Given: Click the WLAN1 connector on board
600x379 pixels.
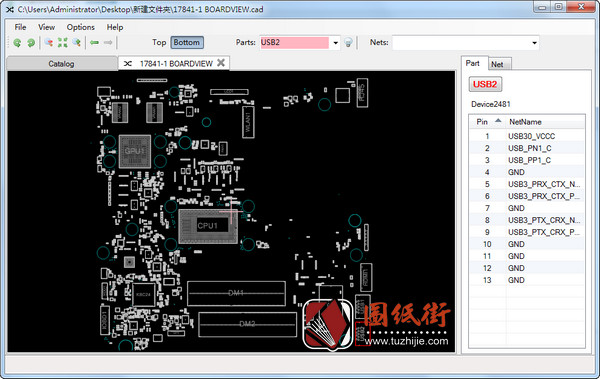Looking at the screenshot, I should 248,122.
